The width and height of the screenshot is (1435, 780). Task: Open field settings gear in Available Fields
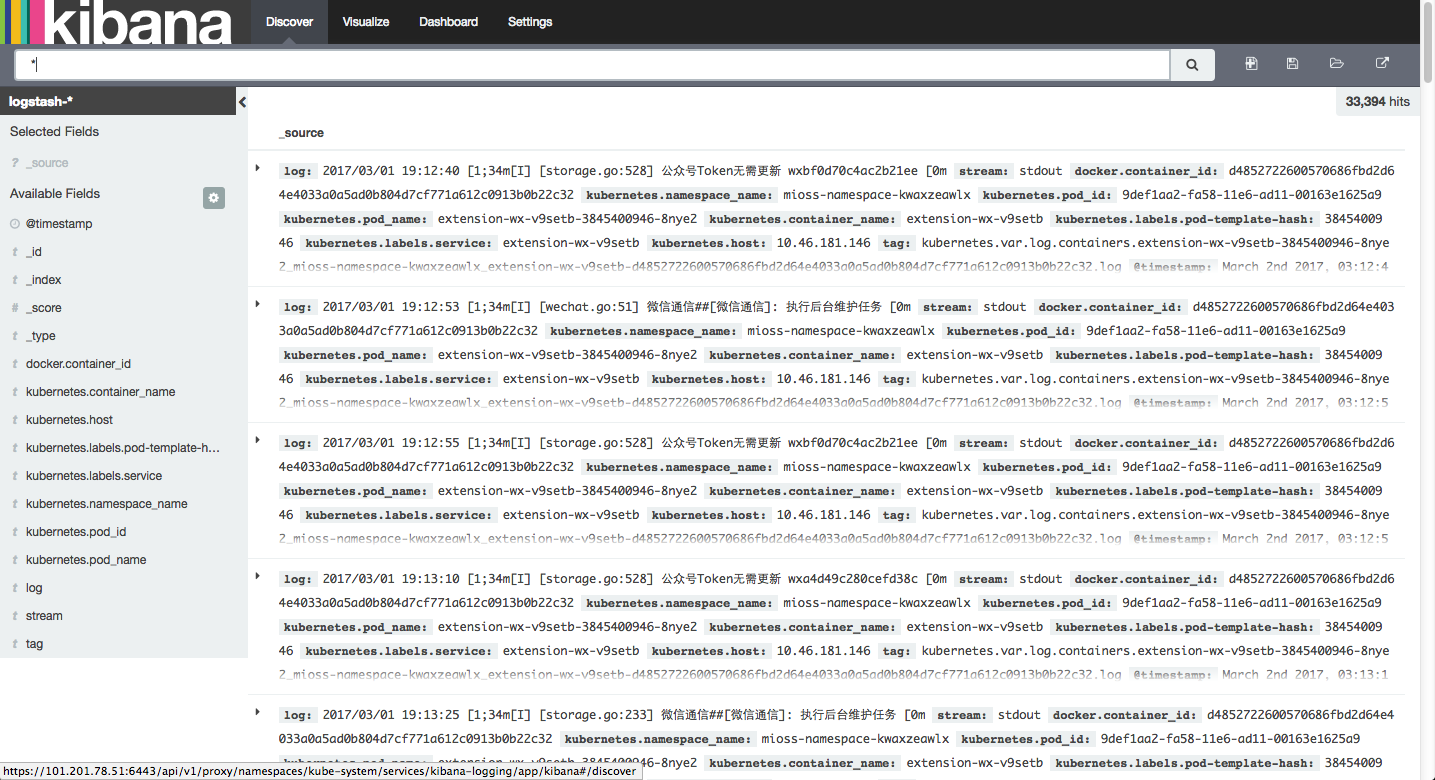click(214, 197)
